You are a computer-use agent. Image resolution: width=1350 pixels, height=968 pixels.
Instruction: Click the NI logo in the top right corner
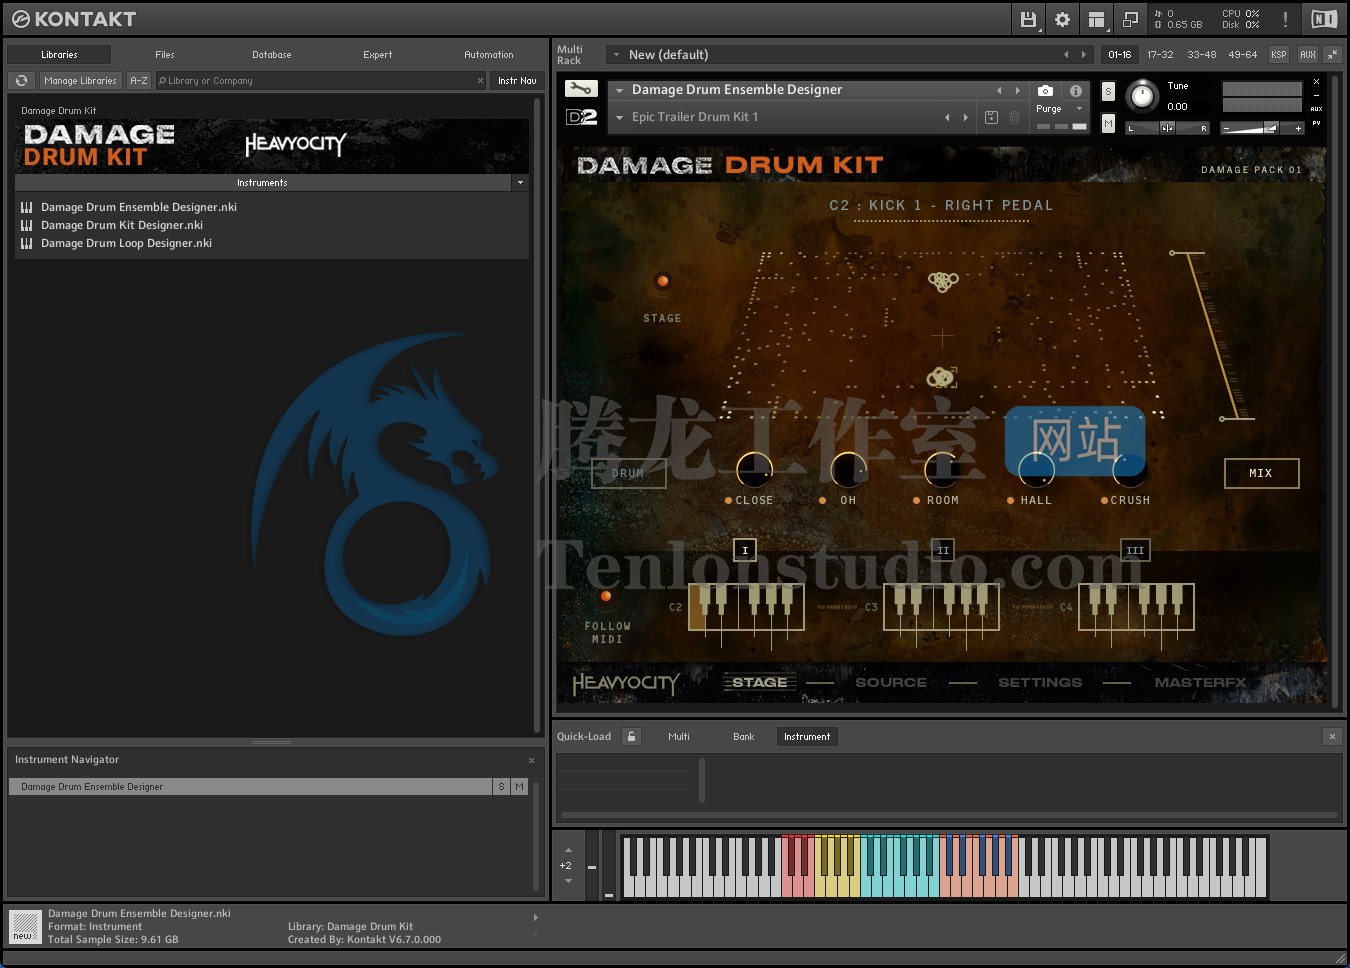coord(1323,18)
